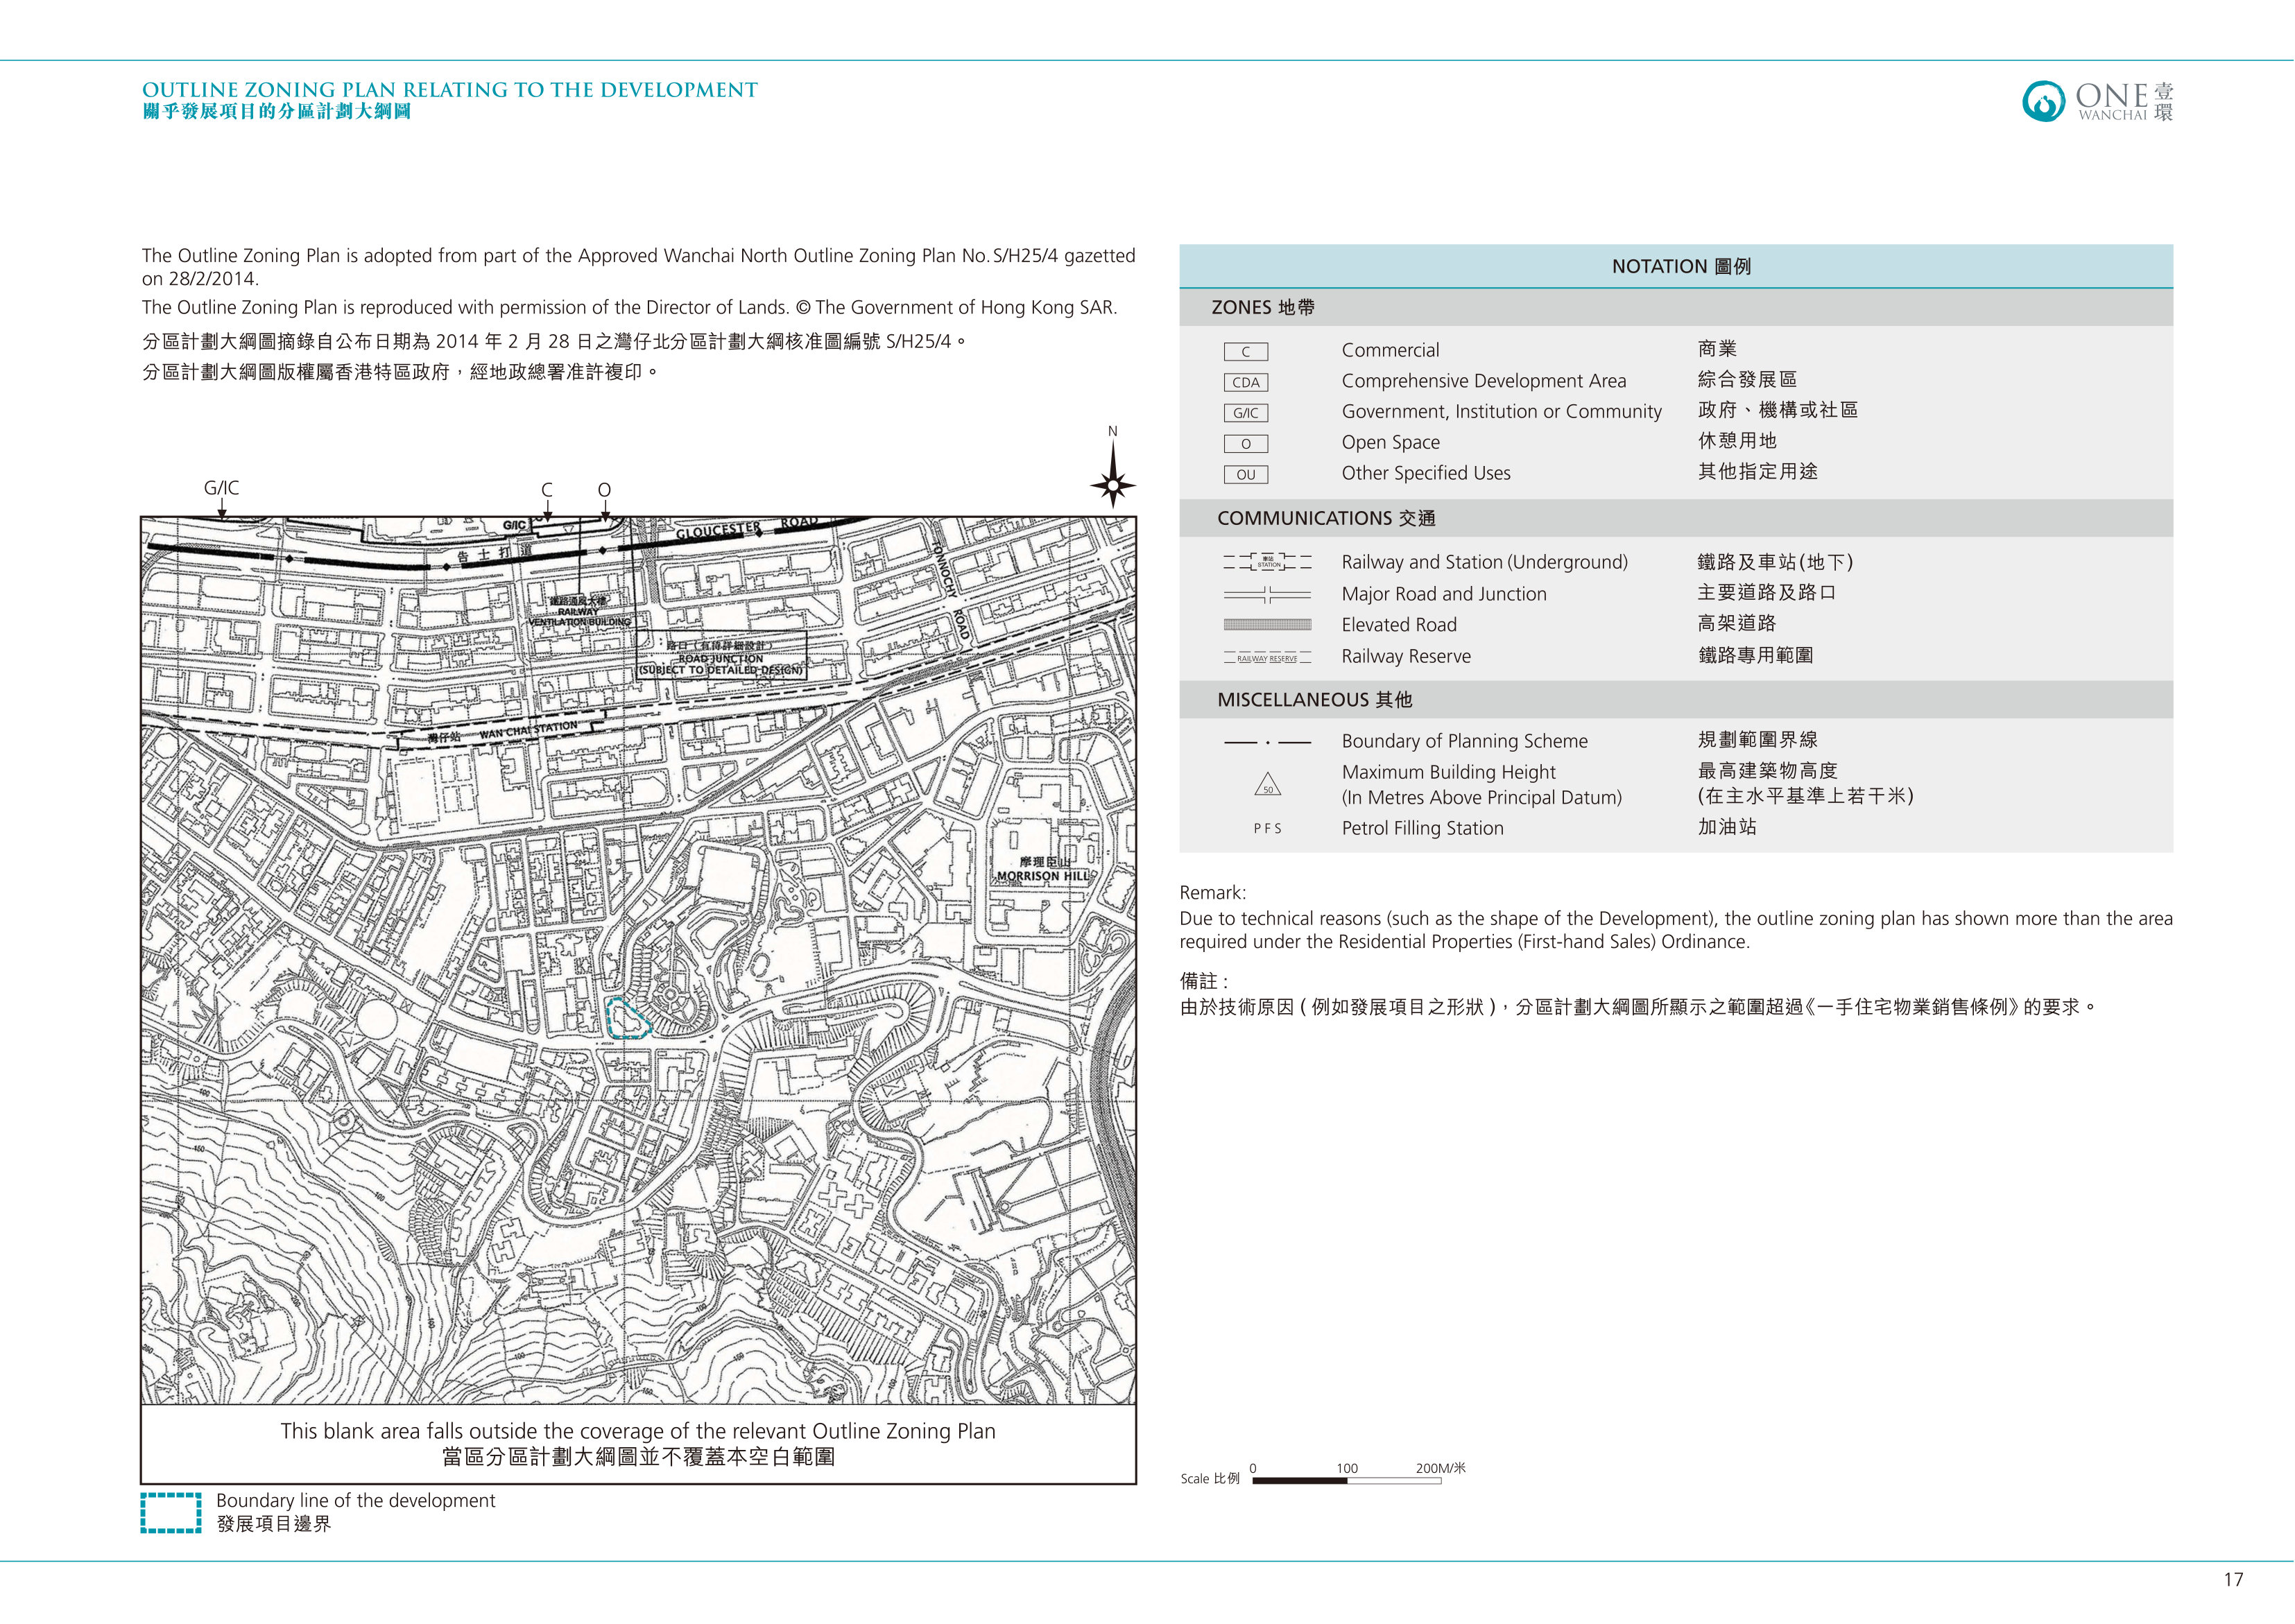Click the Elevated Road legend symbol
This screenshot has width=2295, height=1624.
[x=1267, y=625]
